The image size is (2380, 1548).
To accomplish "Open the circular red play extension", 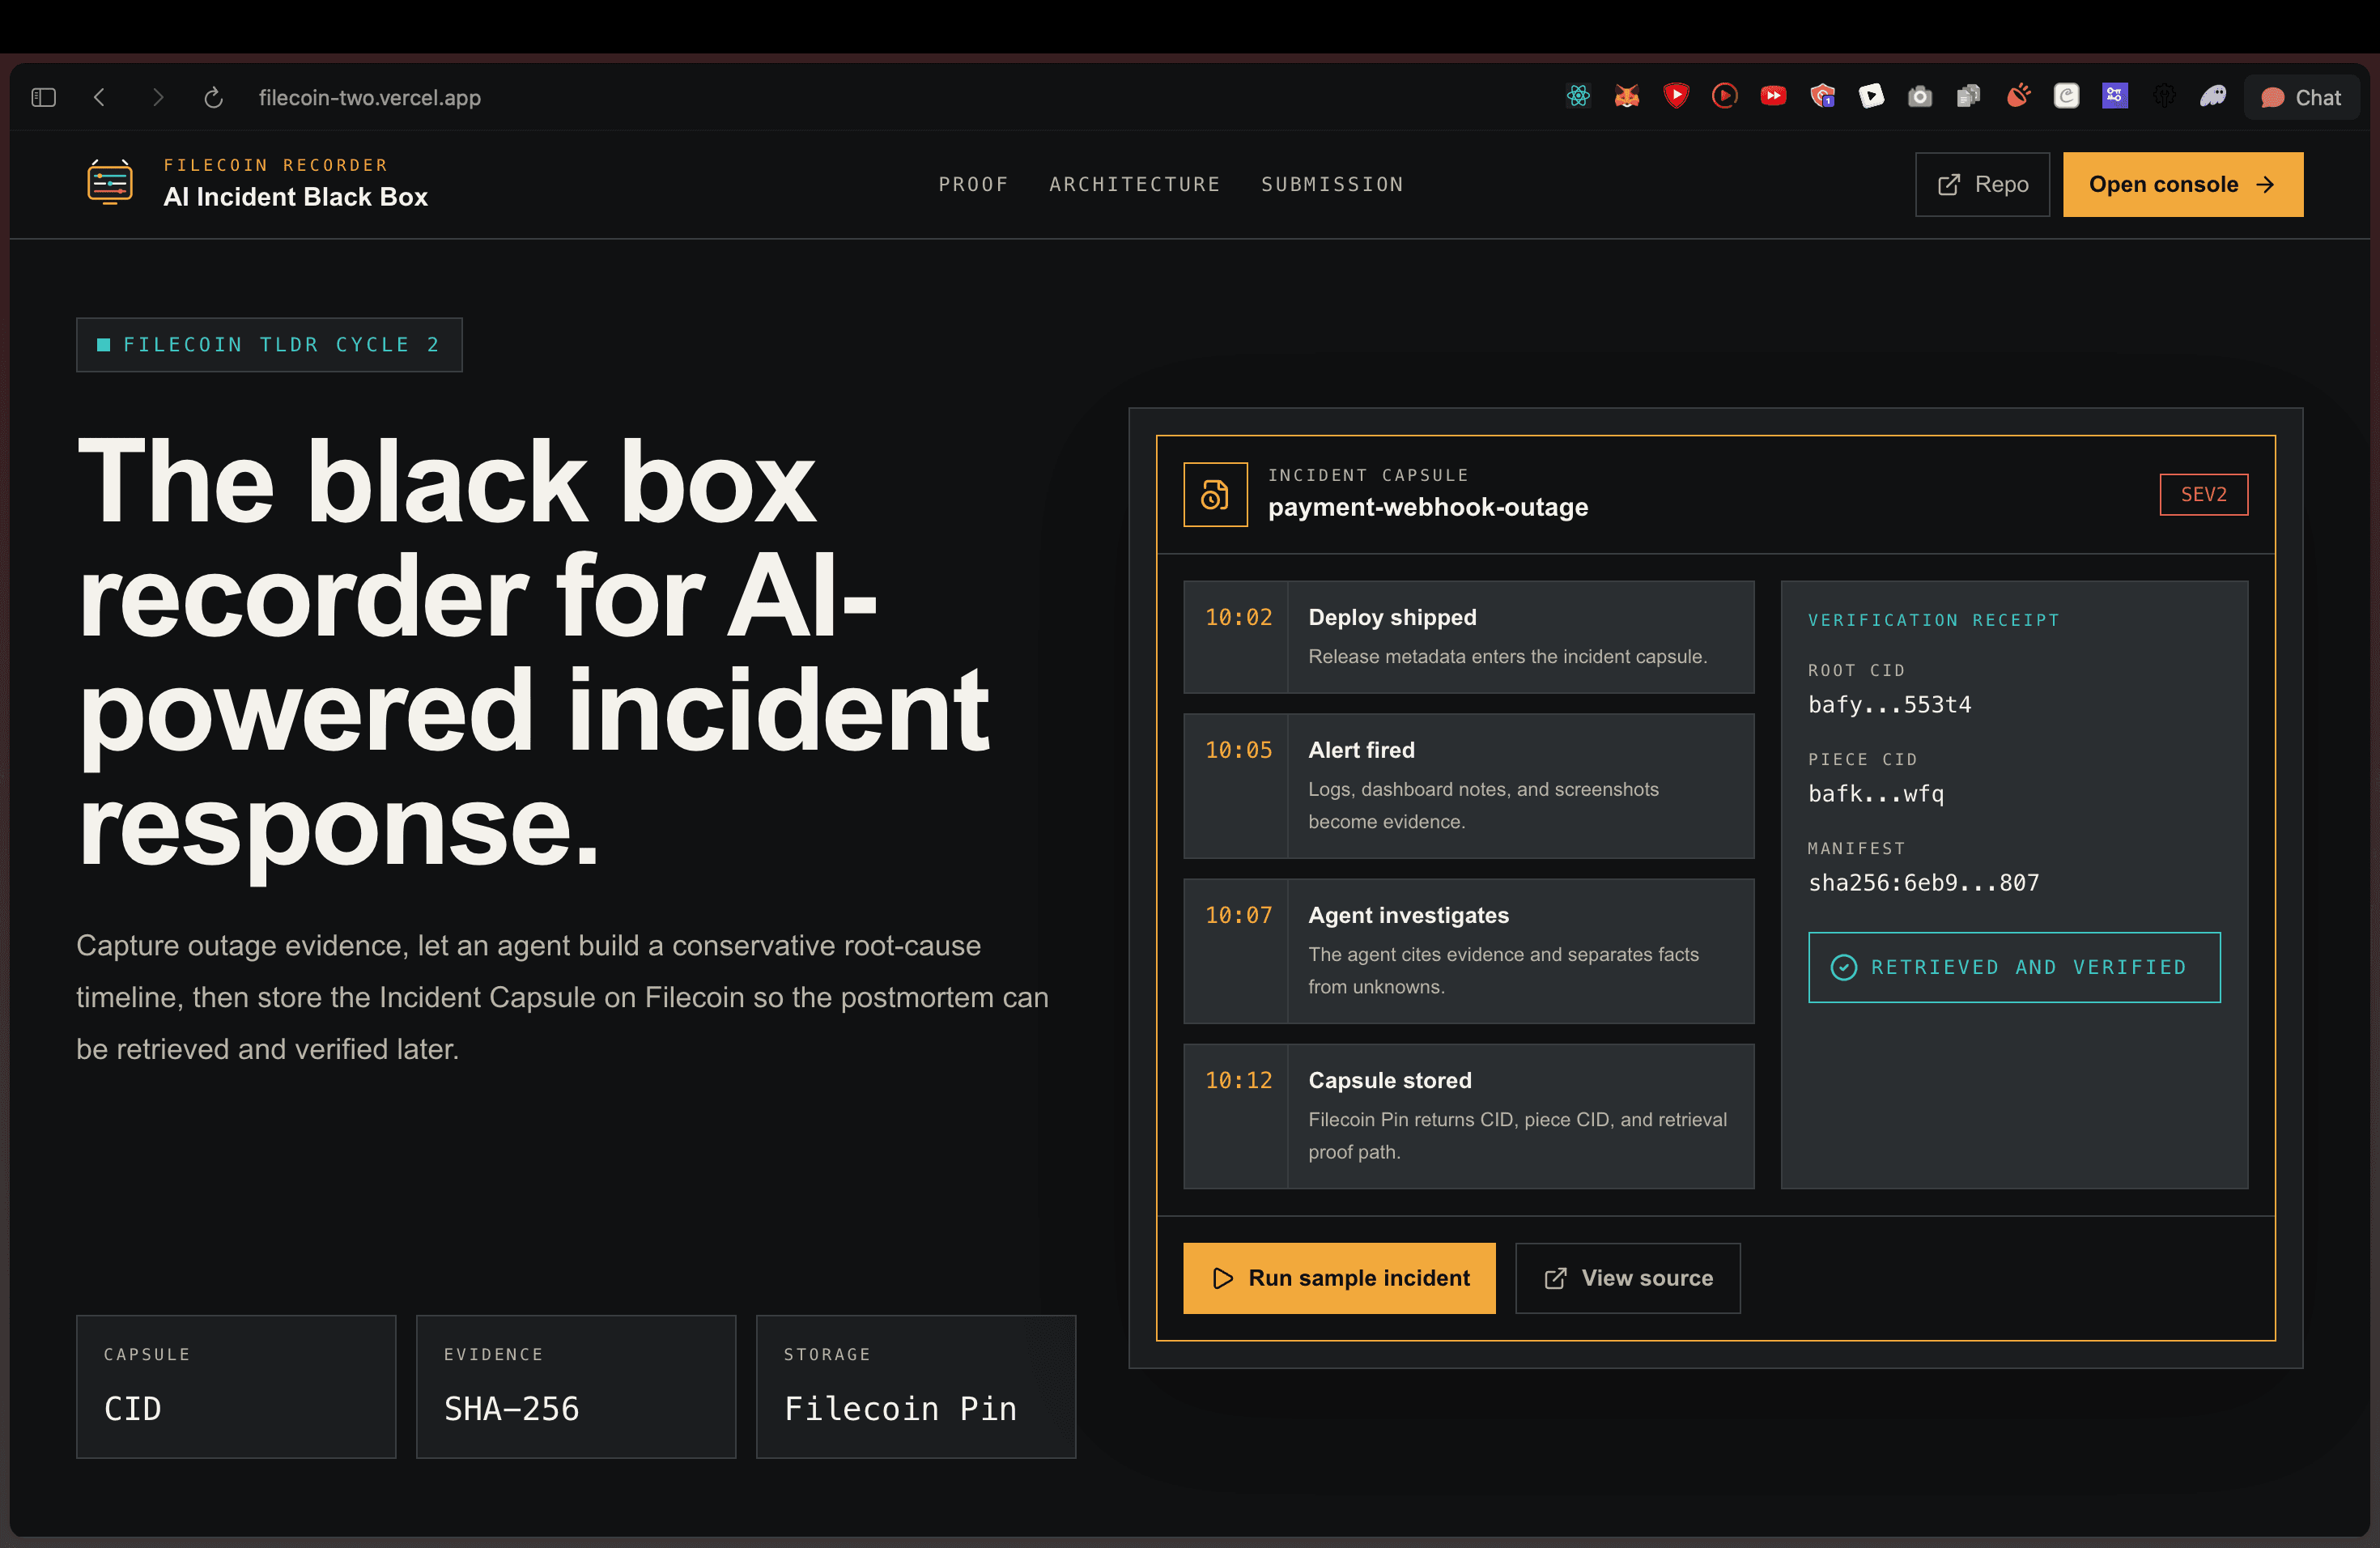I will [x=1725, y=96].
